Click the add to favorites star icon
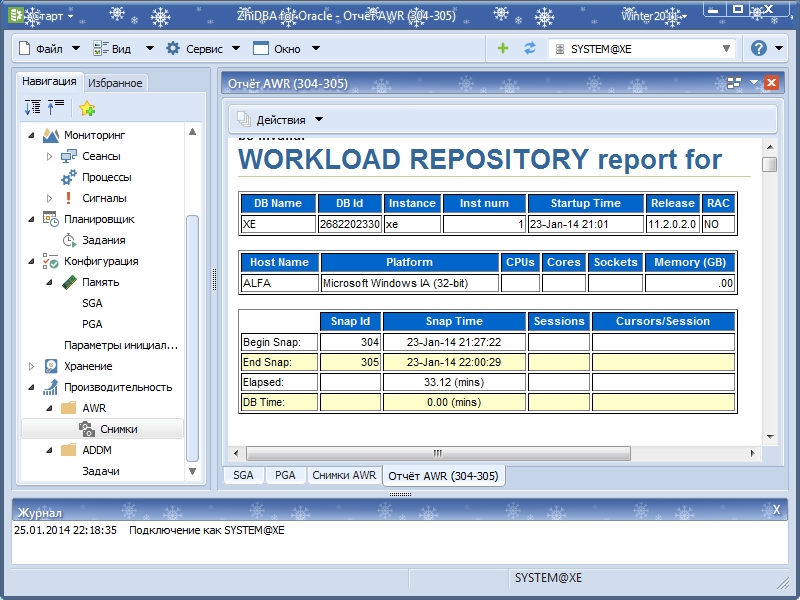This screenshot has height=600, width=800. click(87, 108)
